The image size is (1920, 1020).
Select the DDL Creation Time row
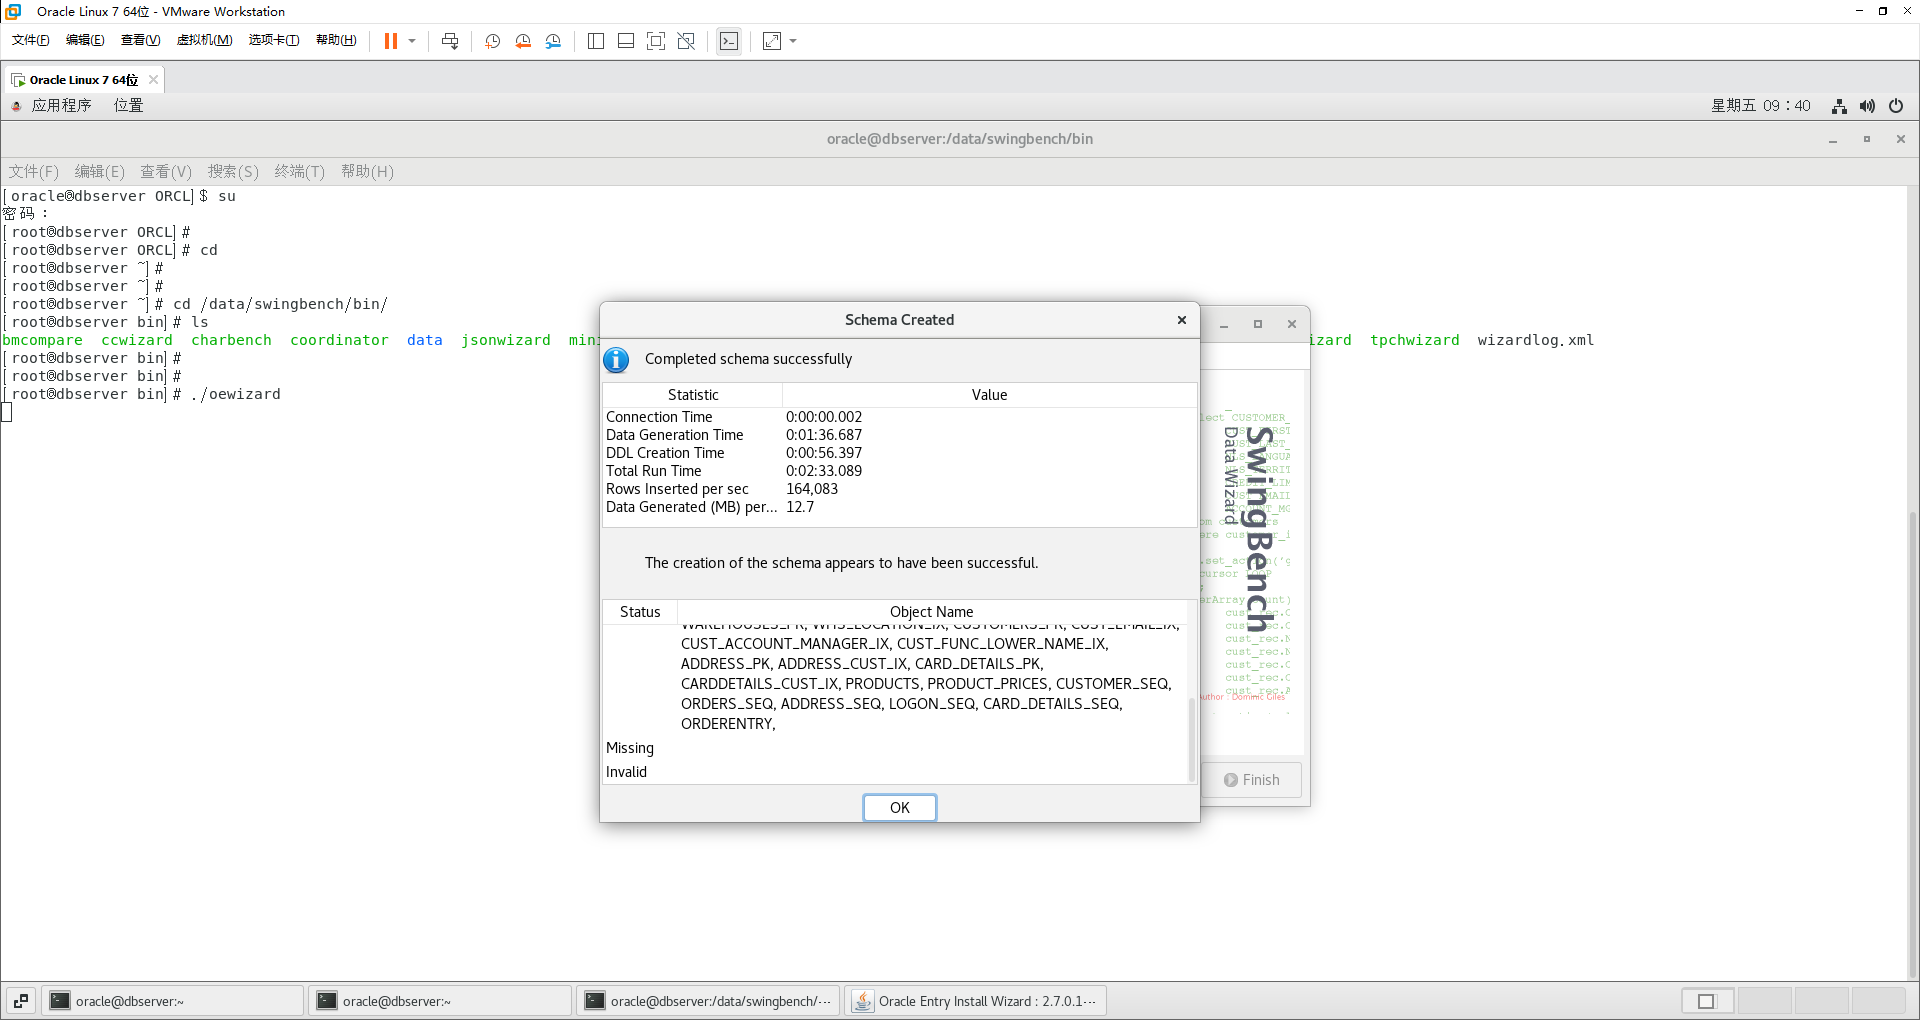click(x=899, y=453)
